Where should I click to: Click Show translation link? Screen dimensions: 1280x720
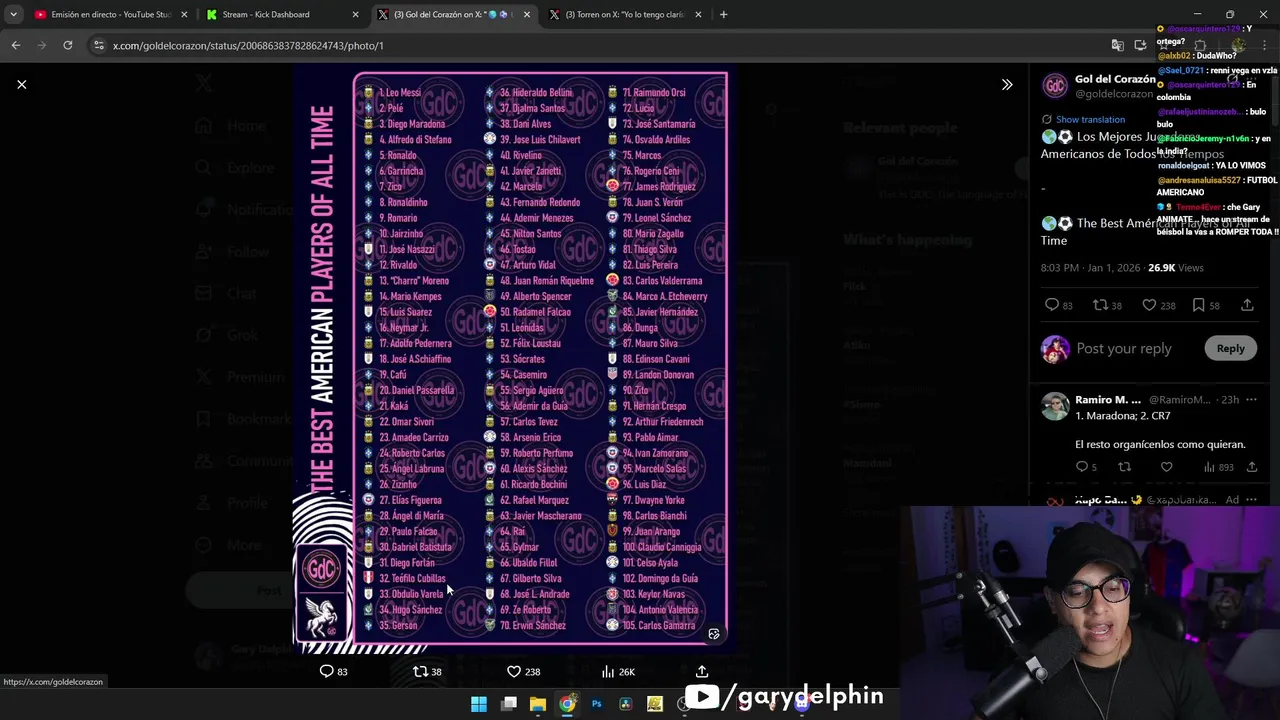1090,119
